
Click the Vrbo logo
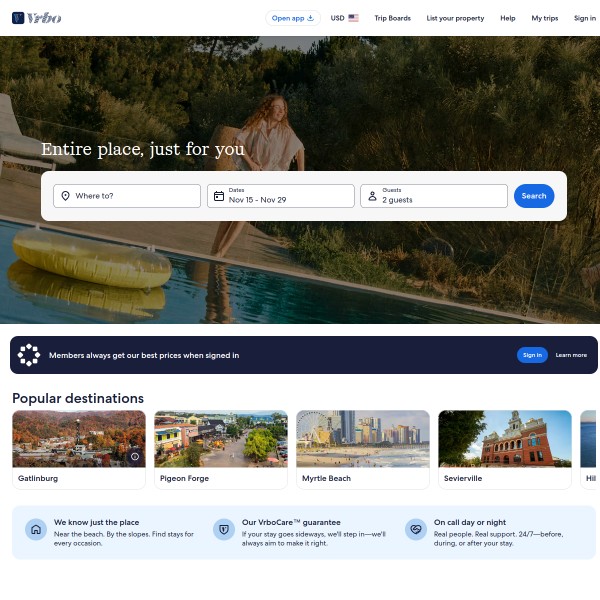click(x=36, y=18)
